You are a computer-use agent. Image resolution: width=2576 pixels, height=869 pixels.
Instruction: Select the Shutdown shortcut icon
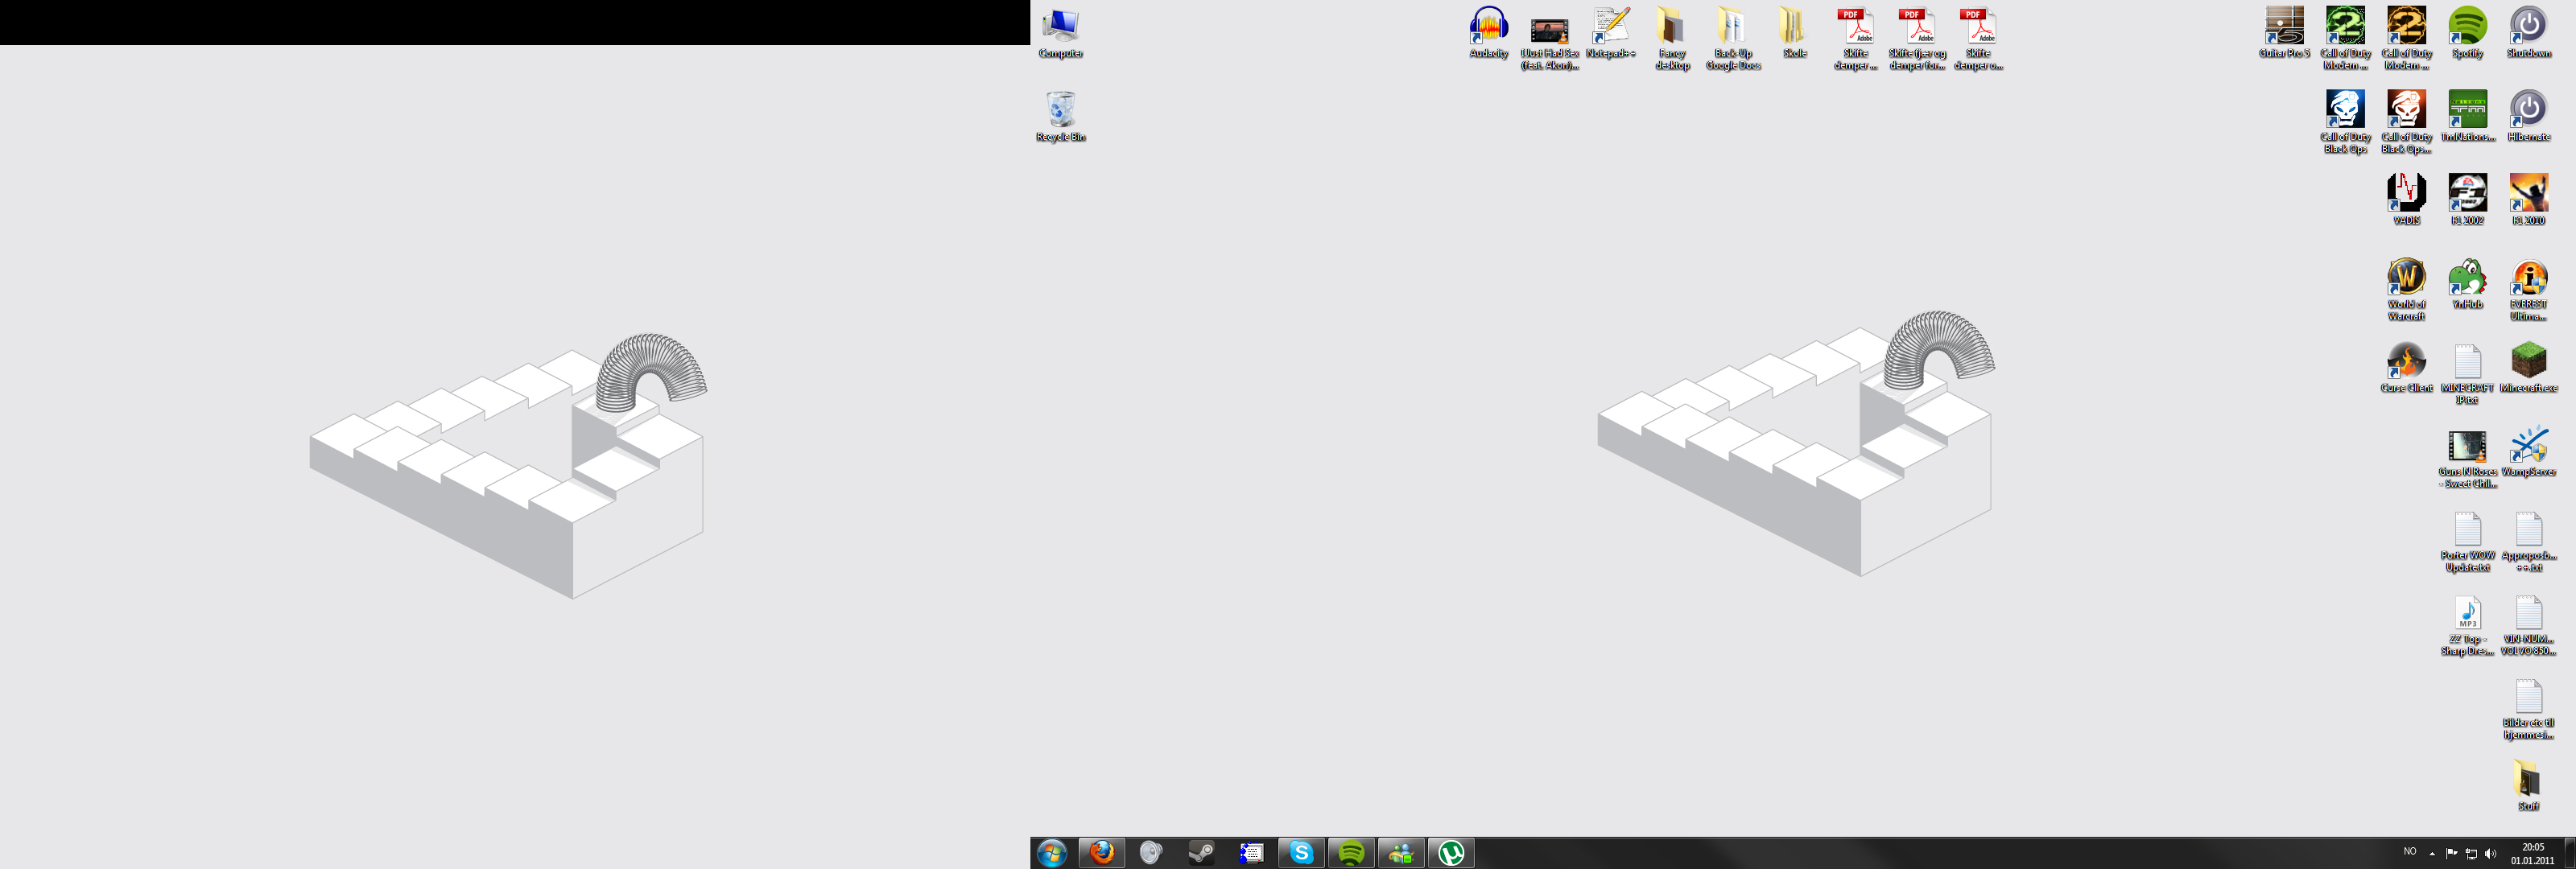pyautogui.click(x=2528, y=33)
